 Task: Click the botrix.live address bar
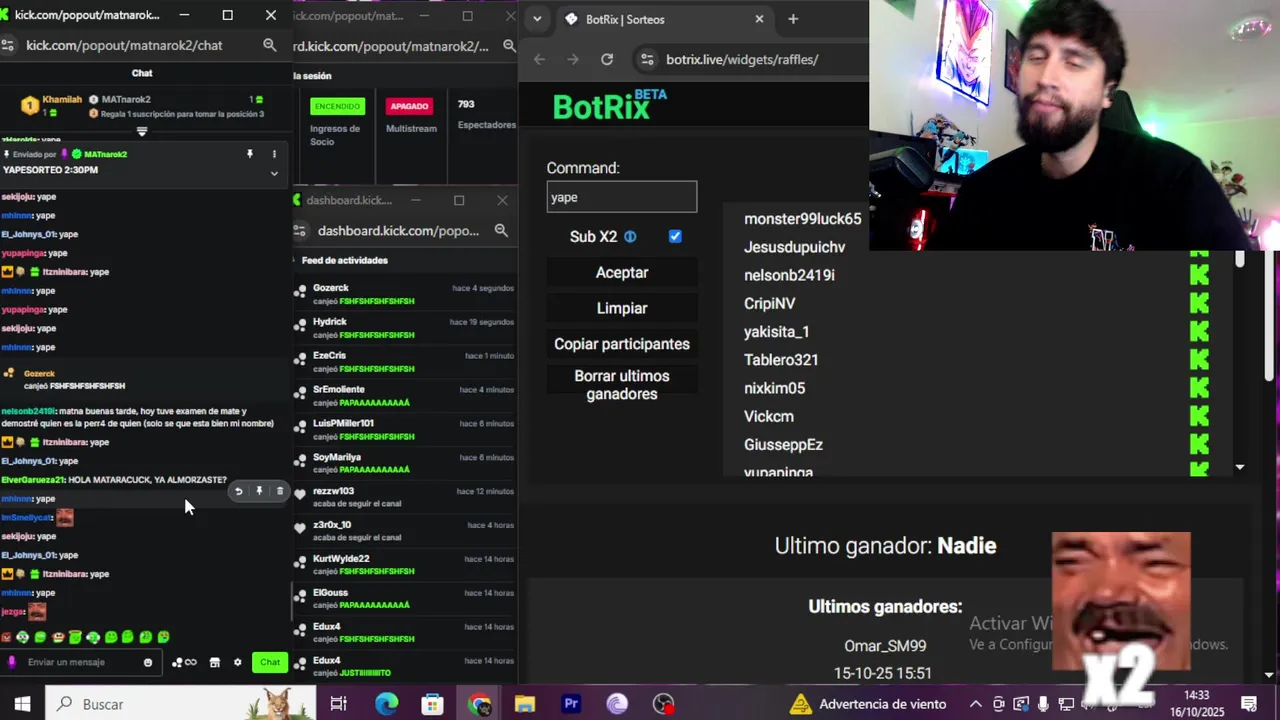tap(750, 59)
